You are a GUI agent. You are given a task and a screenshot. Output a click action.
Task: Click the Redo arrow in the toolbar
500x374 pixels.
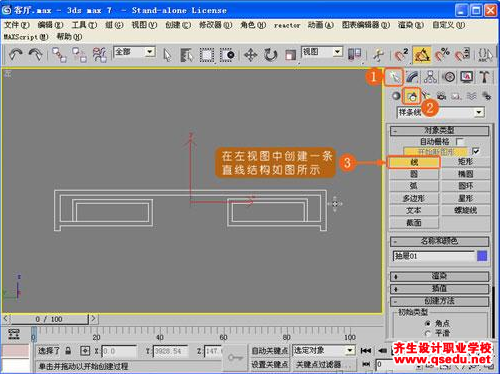pyautogui.click(x=36, y=54)
